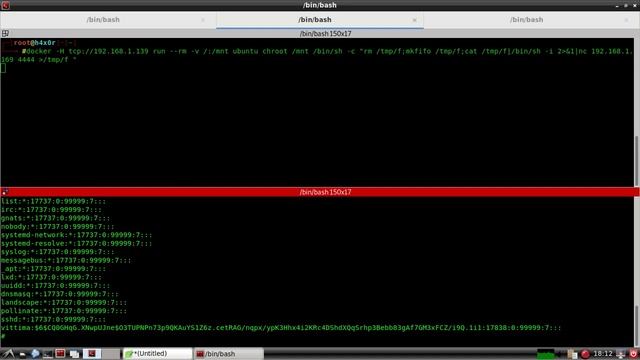Launch the web browser taskbar icon

pyautogui.click(x=35, y=354)
